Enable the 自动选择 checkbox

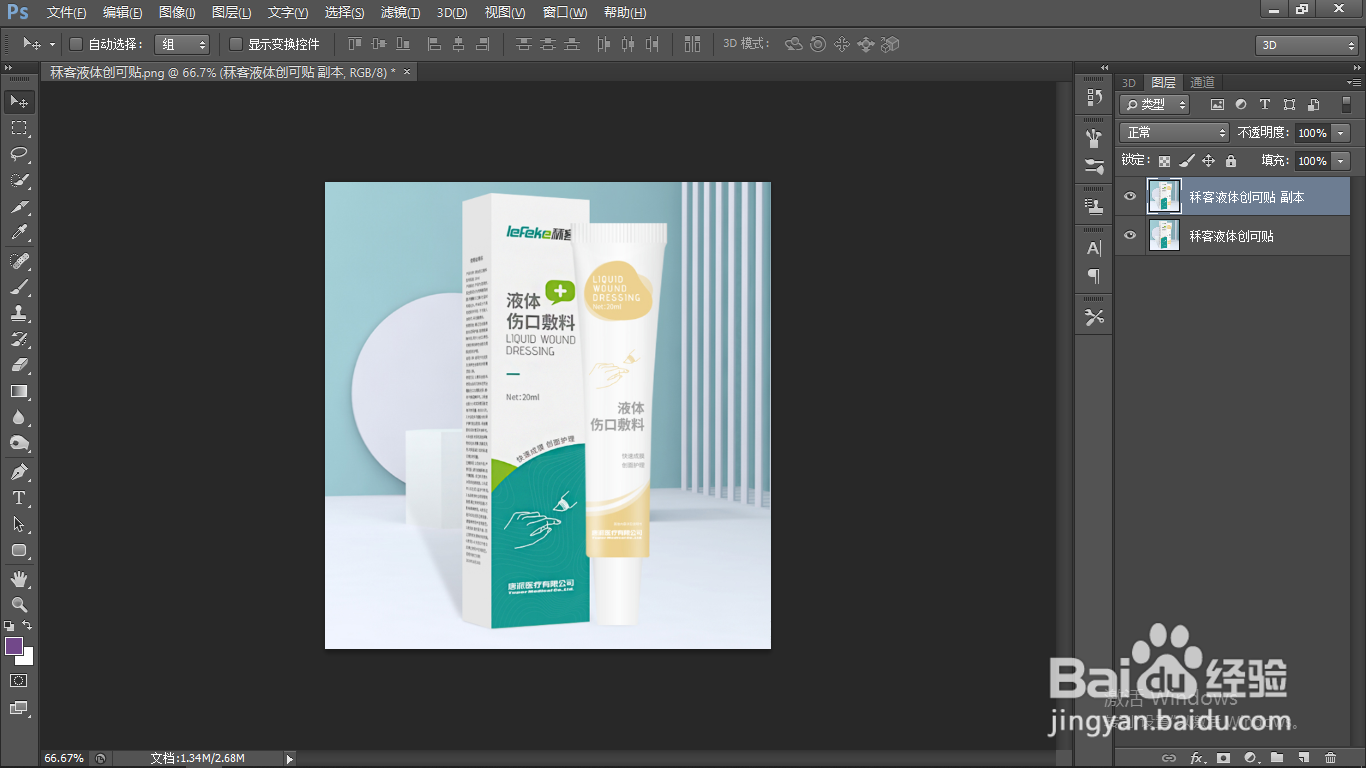tap(75, 44)
